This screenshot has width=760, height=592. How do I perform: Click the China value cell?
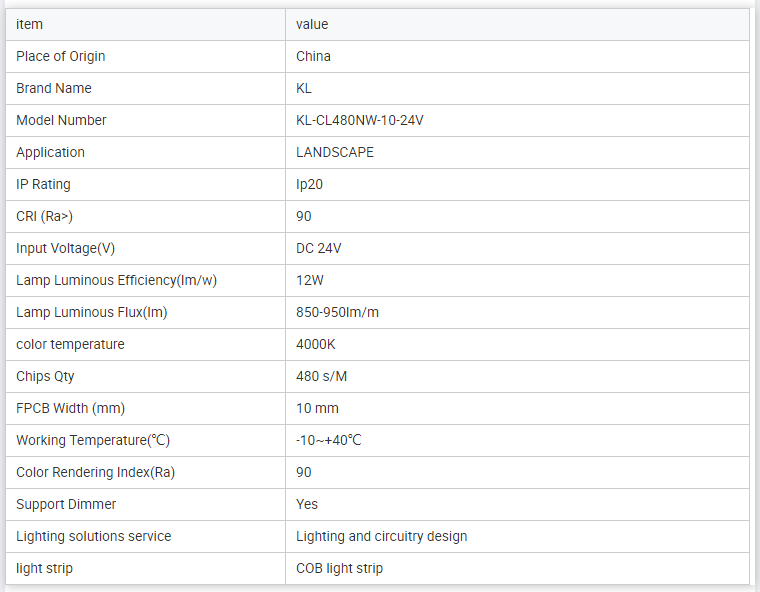(x=313, y=56)
